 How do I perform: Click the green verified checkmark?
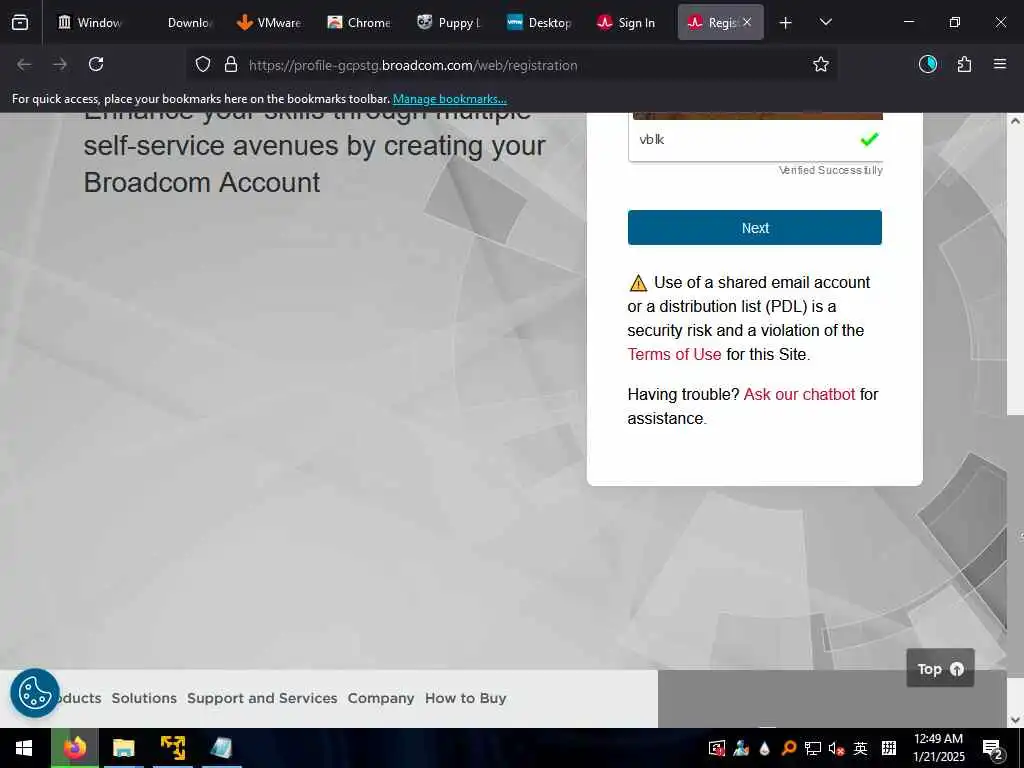(869, 138)
